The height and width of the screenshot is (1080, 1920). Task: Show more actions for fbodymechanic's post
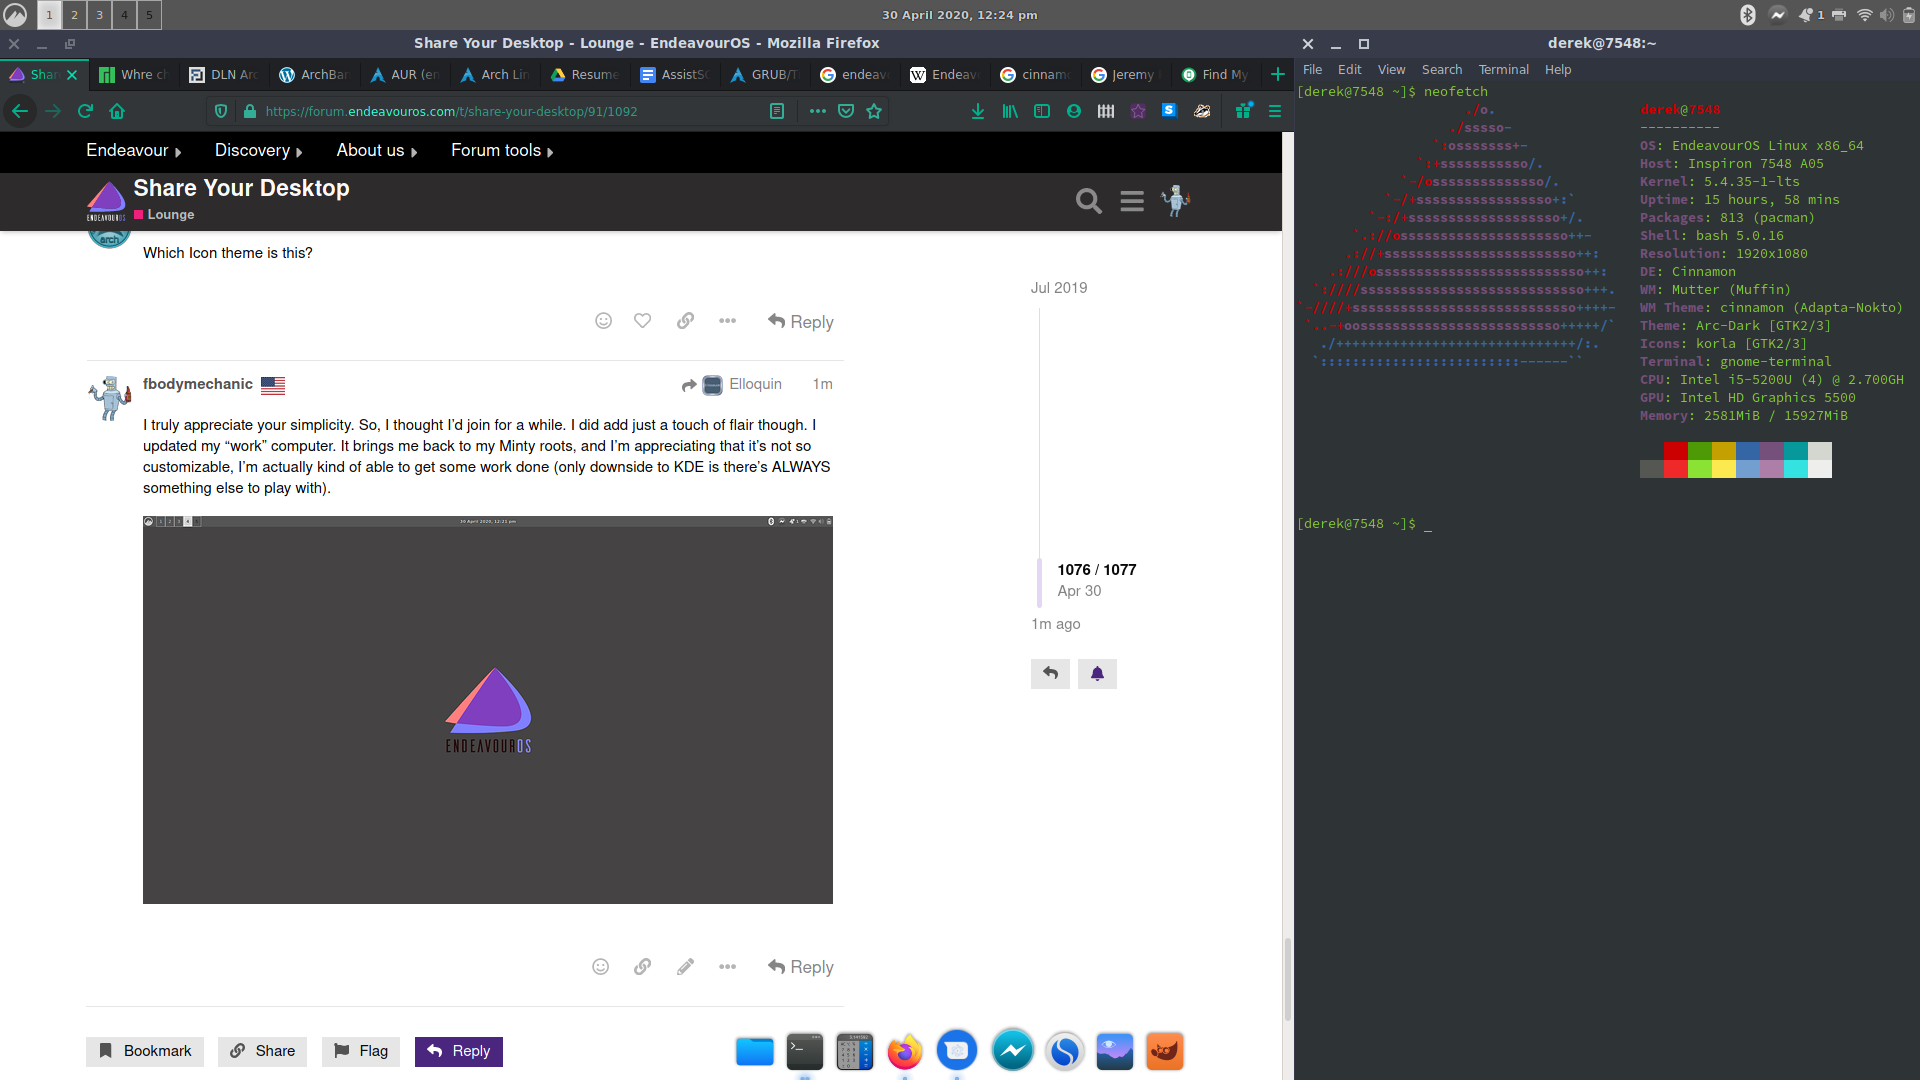(x=727, y=967)
